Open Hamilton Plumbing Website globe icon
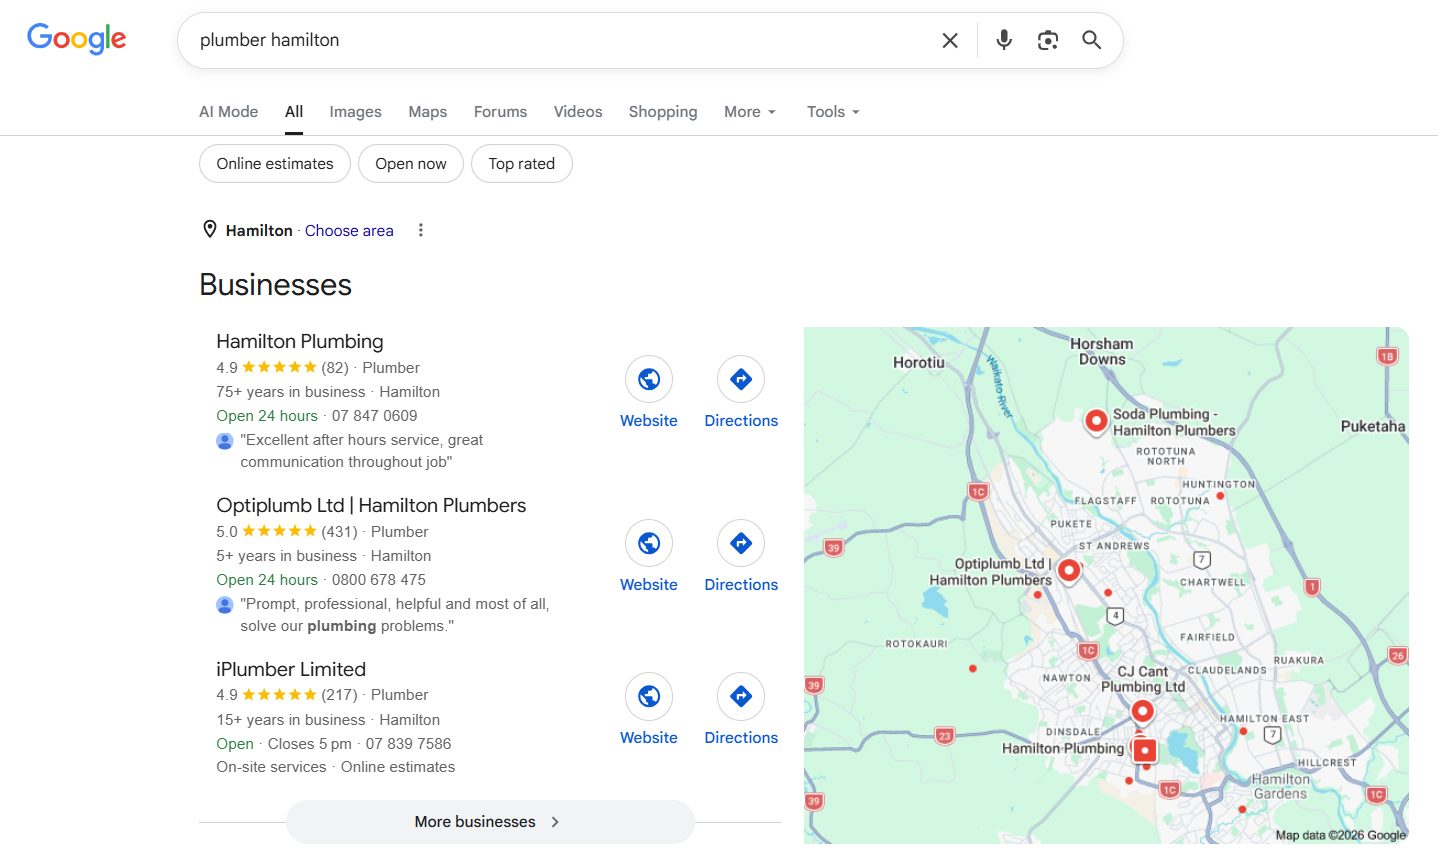The width and height of the screenshot is (1438, 867). 649,379
